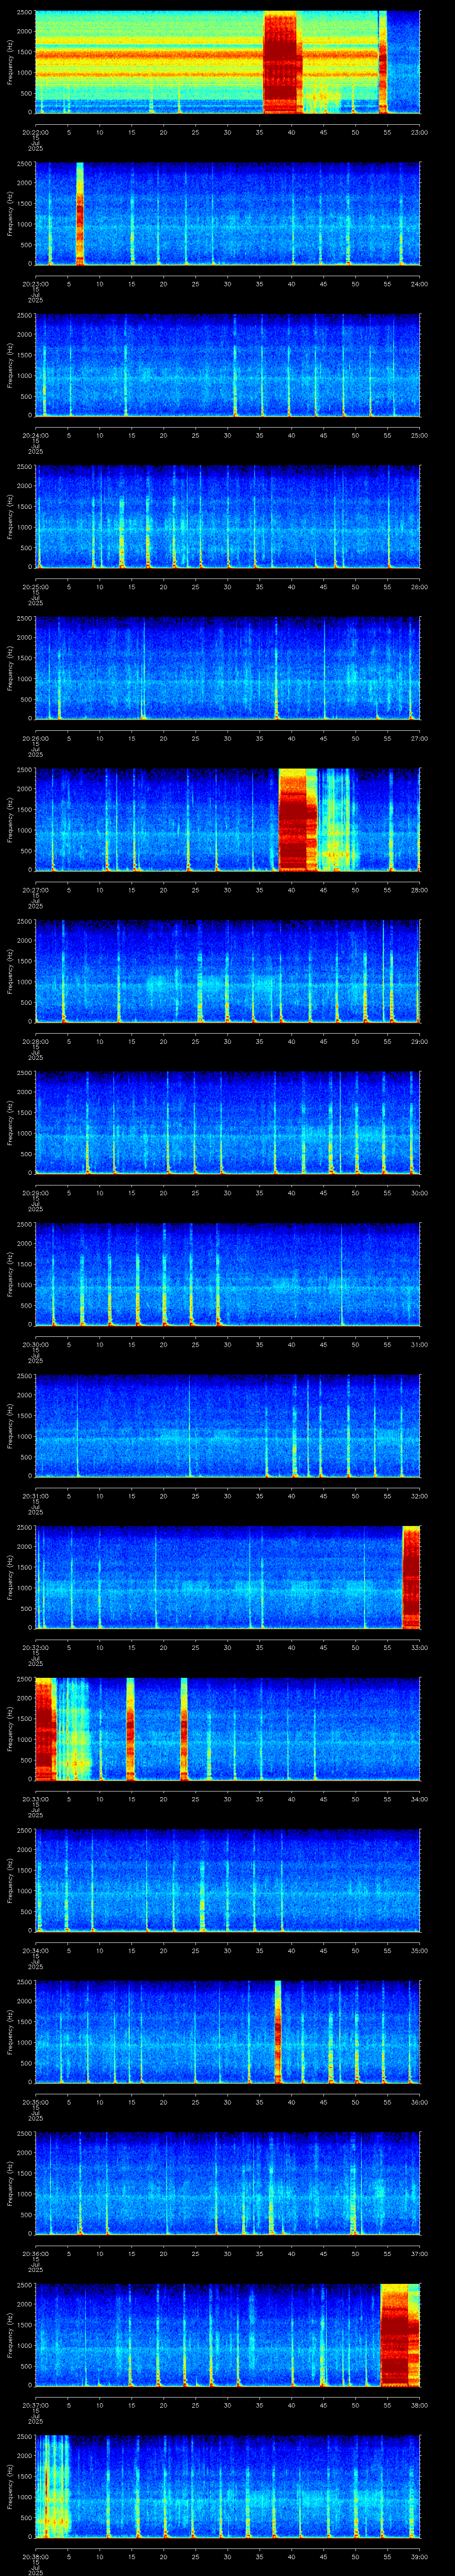Click the red burst at end of 20:37 spectrogram
This screenshot has height=2576, width=455.
pos(400,2334)
